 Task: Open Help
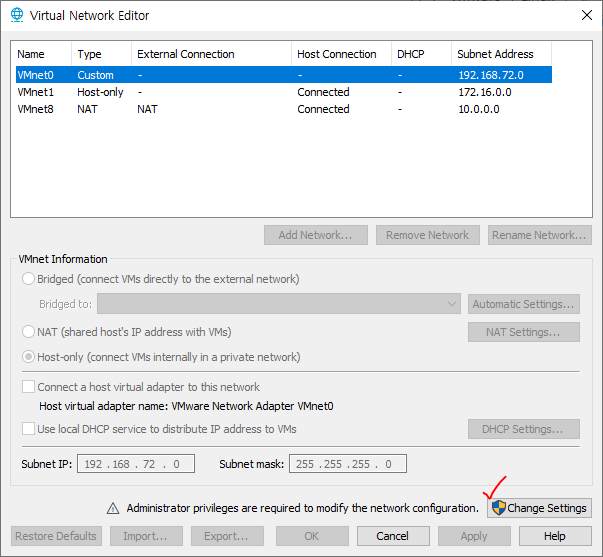tap(555, 536)
